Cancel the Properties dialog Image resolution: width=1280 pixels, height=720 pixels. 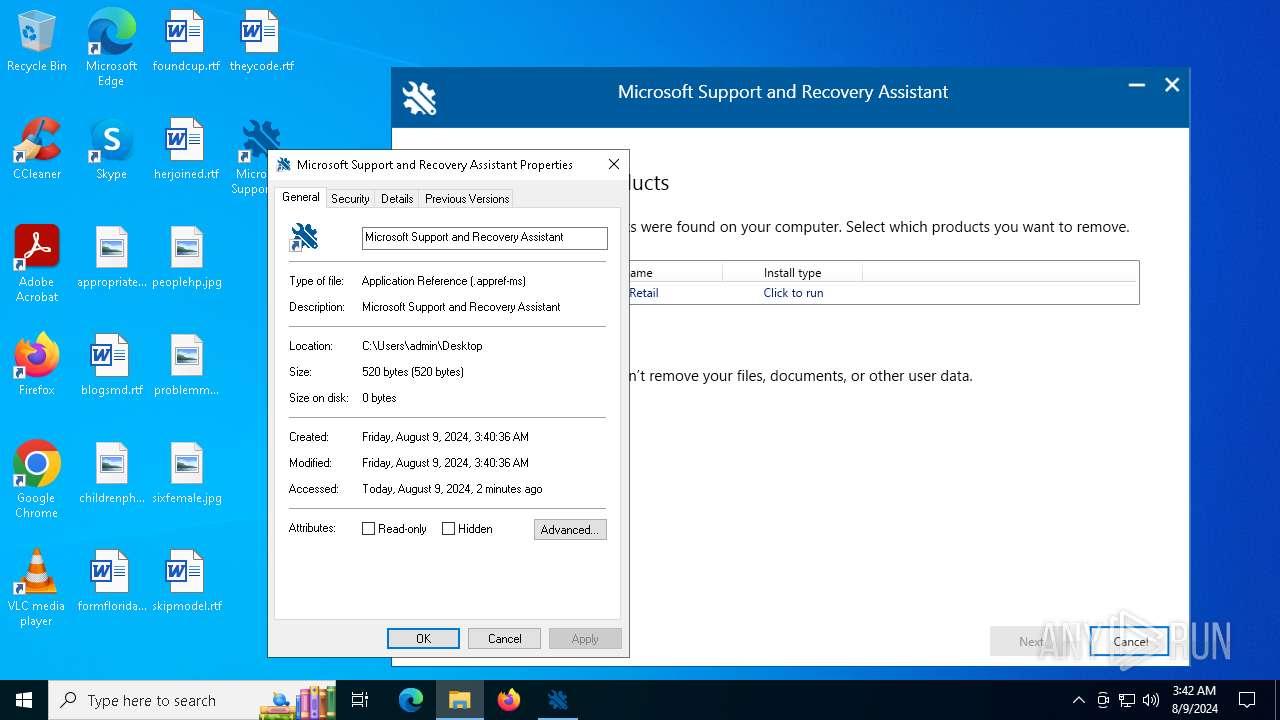(x=504, y=639)
